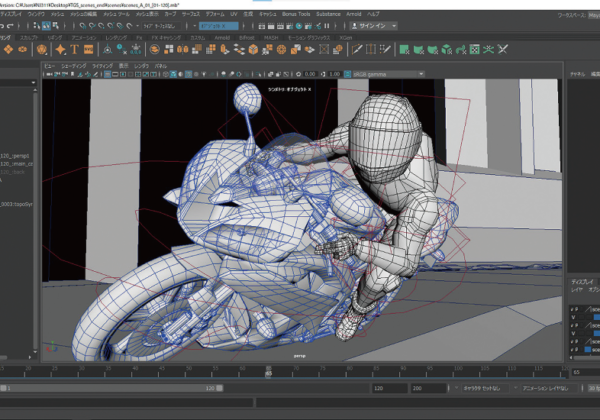Click the viewport Lighting panel menu

click(x=103, y=65)
